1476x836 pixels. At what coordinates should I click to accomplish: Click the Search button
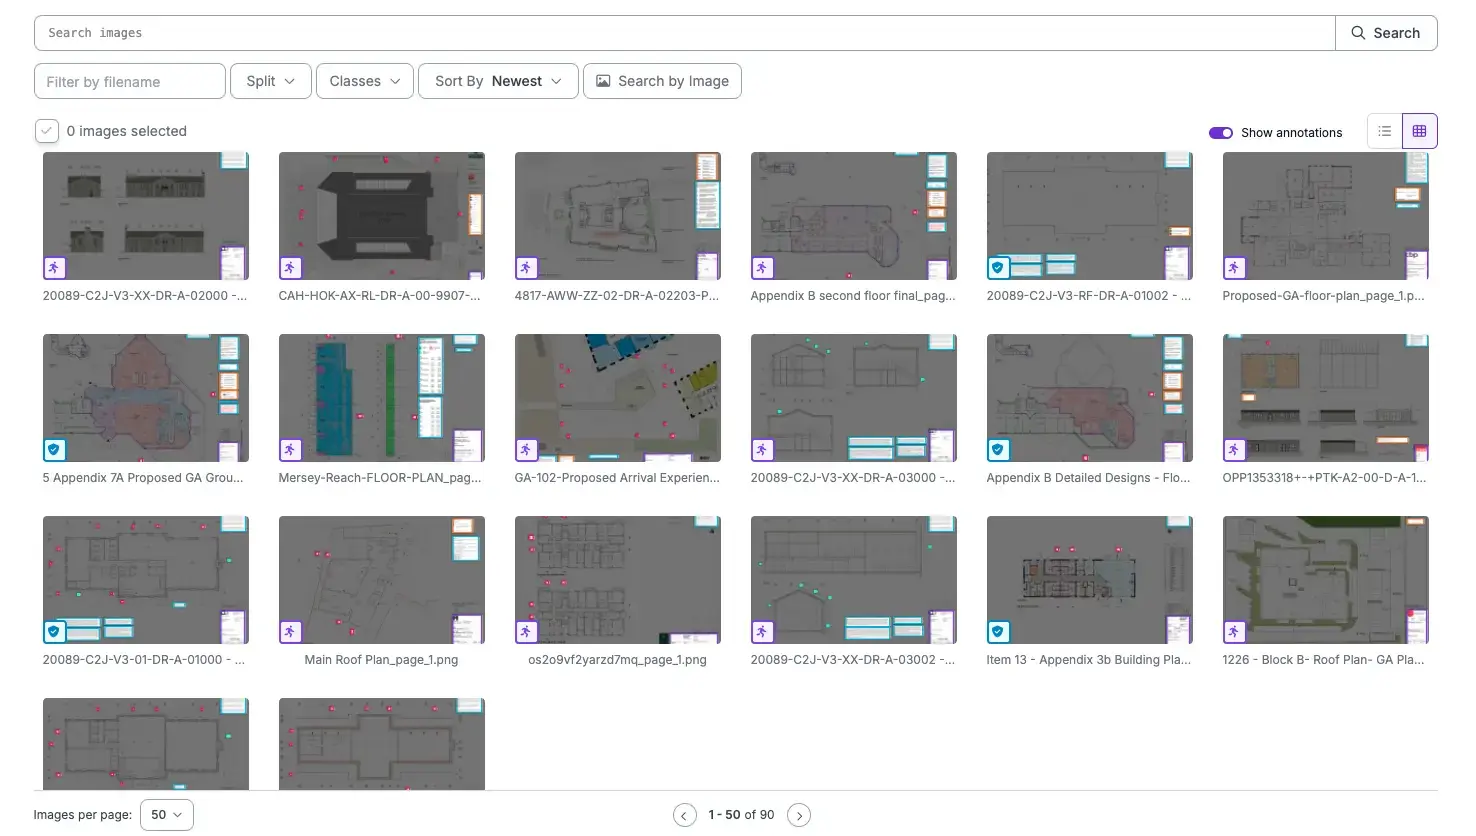click(1386, 33)
